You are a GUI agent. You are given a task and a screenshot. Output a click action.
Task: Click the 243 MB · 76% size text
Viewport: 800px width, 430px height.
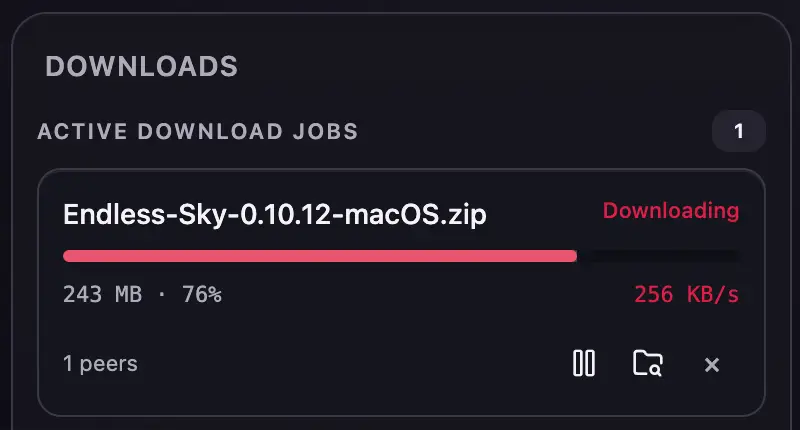click(142, 294)
